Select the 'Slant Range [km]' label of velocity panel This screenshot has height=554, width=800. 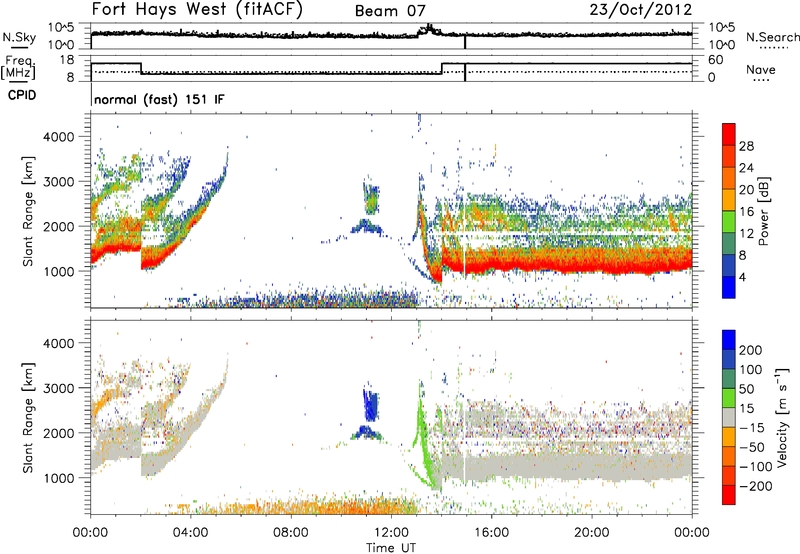click(x=28, y=417)
